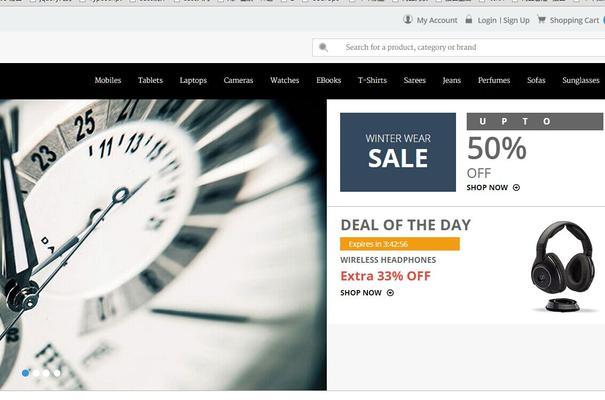The height and width of the screenshot is (400, 605).
Task: Click the search magnifier icon
Action: coord(323,47)
